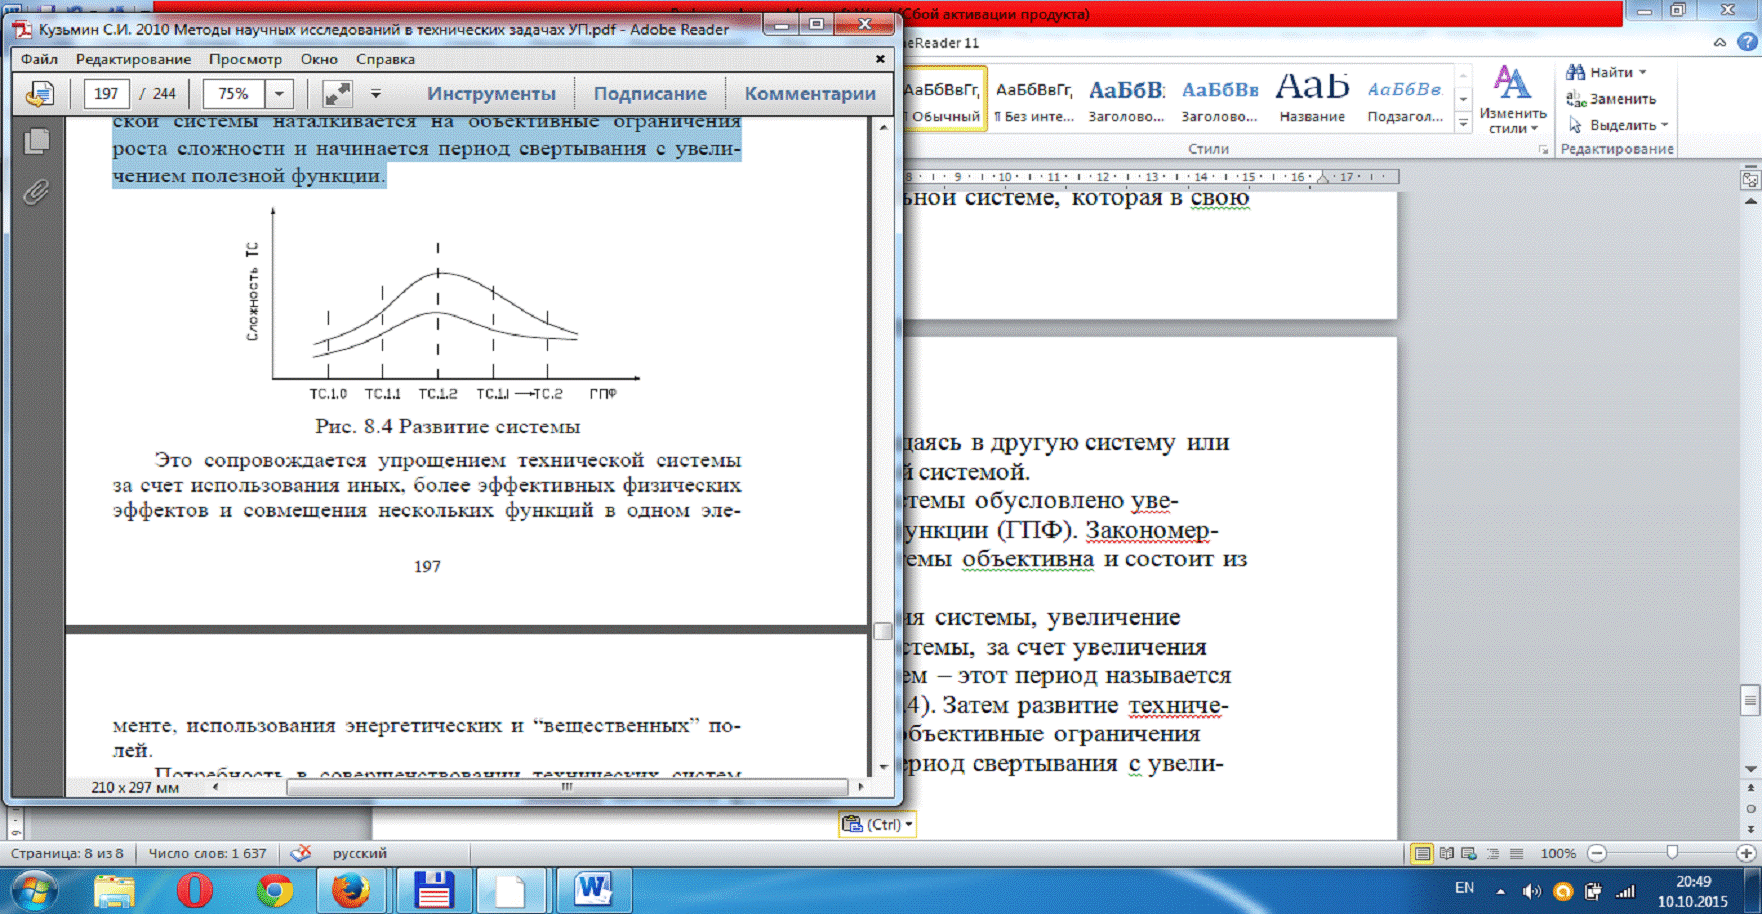Open the Комментарии pane
Viewport: 1762px width, 914px height.
pyautogui.click(x=809, y=94)
